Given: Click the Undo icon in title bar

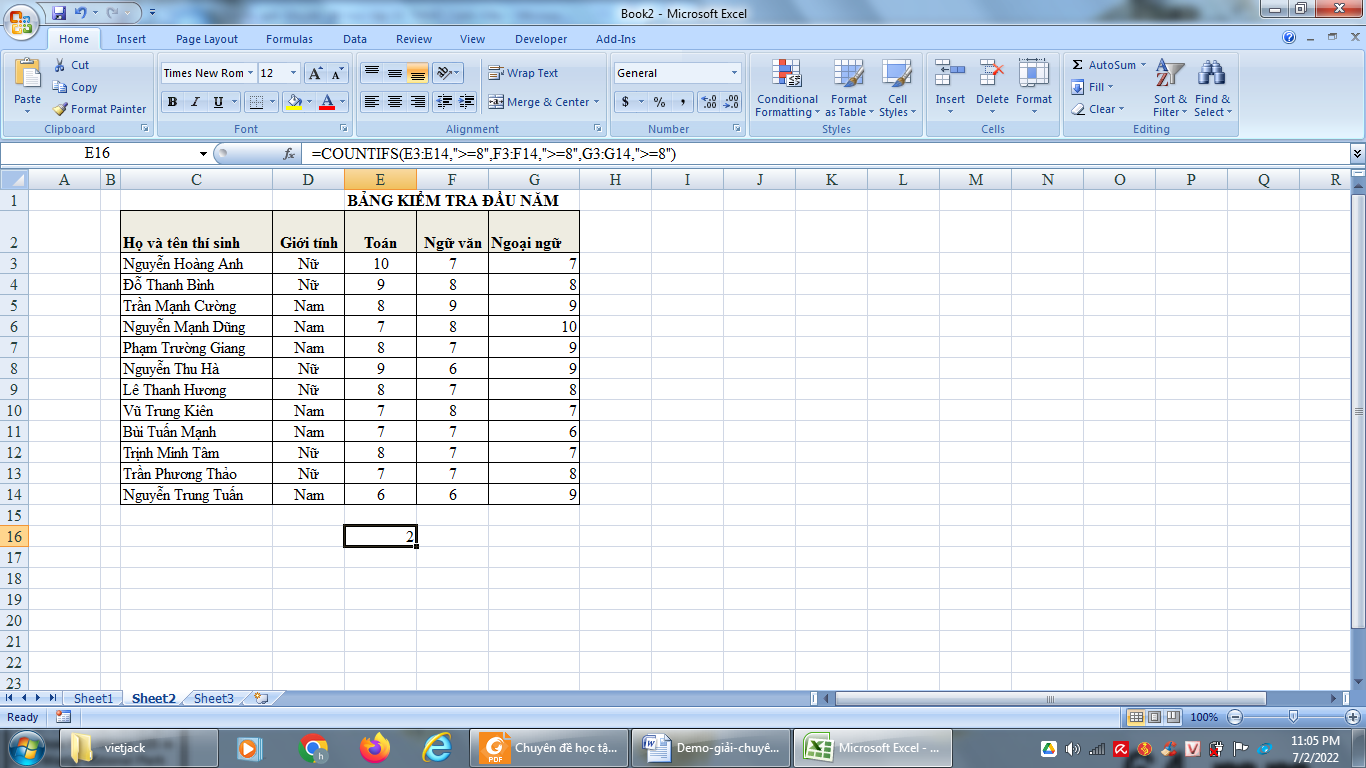Looking at the screenshot, I should tap(83, 13).
